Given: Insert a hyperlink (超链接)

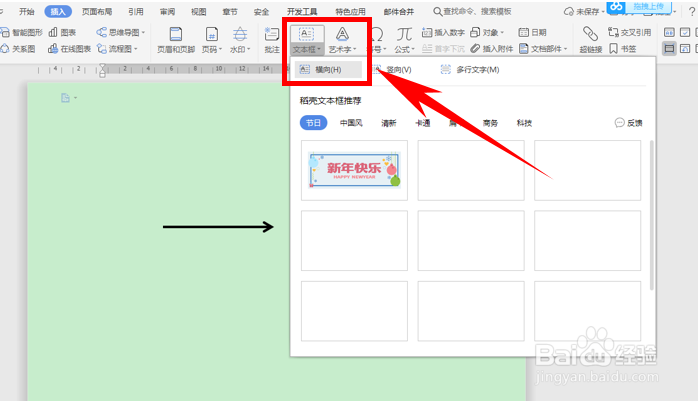Looking at the screenshot, I should 591,40.
